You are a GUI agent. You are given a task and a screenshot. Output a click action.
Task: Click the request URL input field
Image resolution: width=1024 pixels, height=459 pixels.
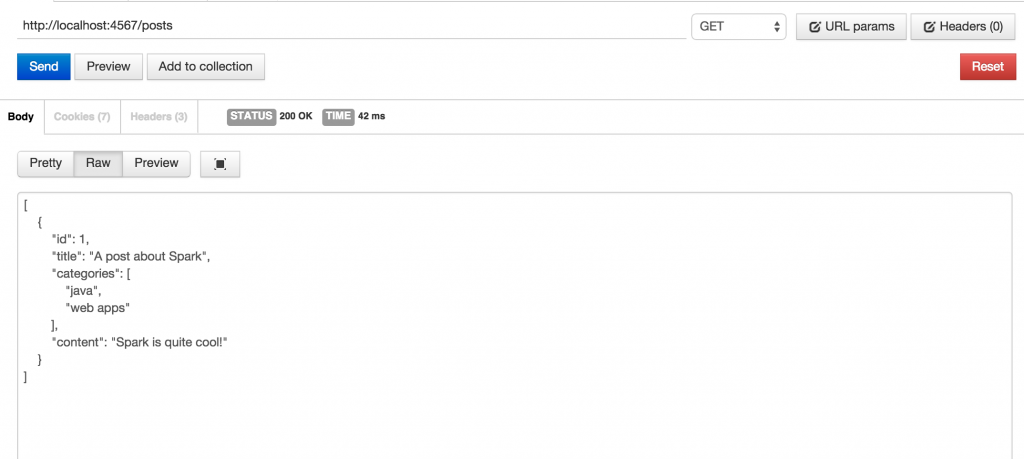351,26
